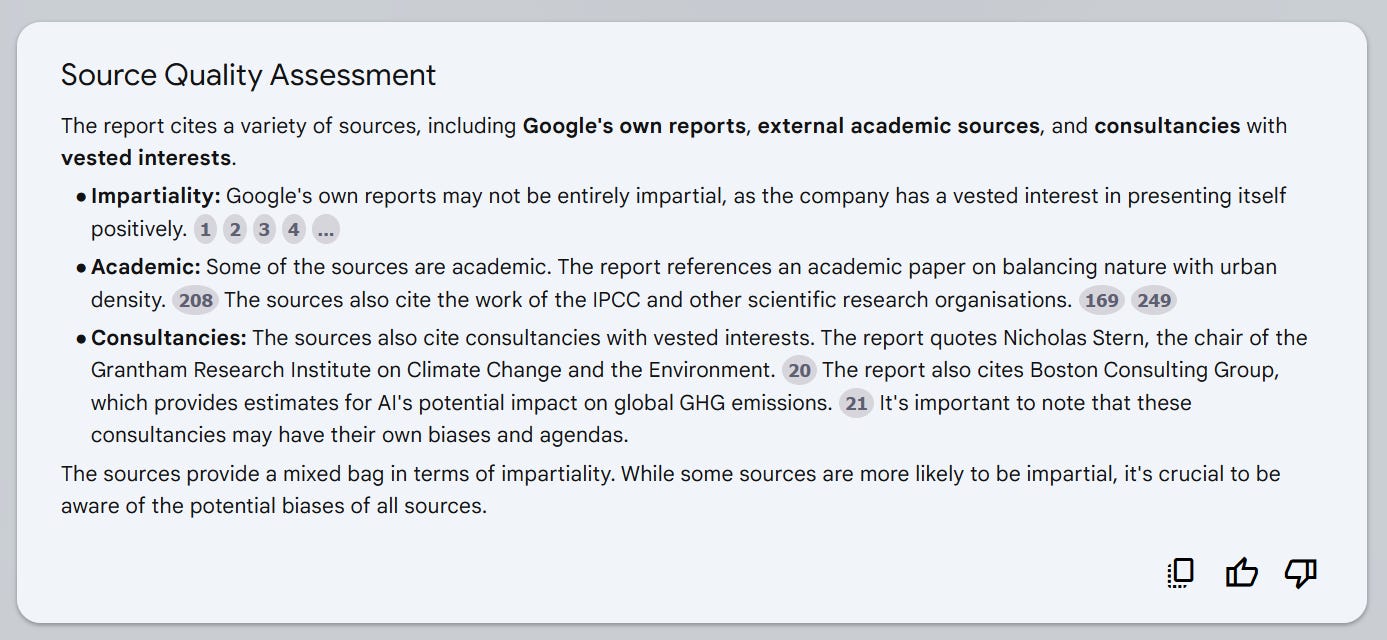Copy the response with the copy icon
Screen dimensions: 1387x640
[1181, 573]
